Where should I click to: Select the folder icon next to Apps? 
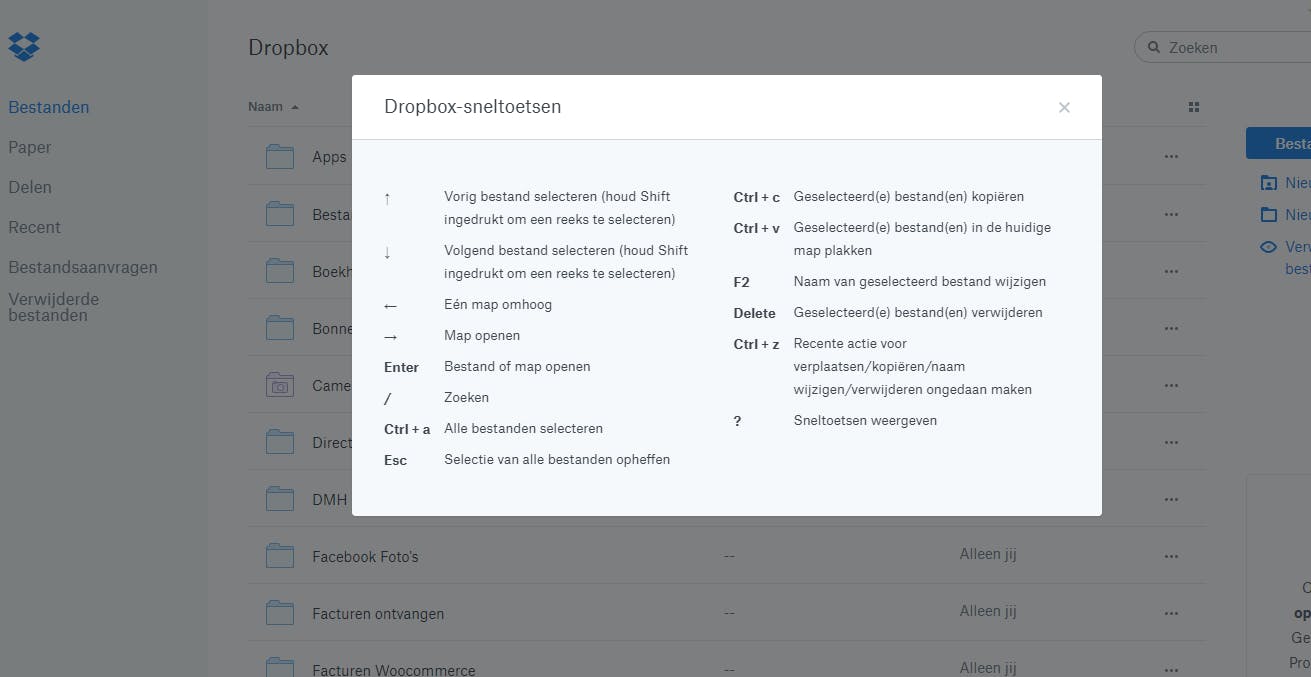279,156
